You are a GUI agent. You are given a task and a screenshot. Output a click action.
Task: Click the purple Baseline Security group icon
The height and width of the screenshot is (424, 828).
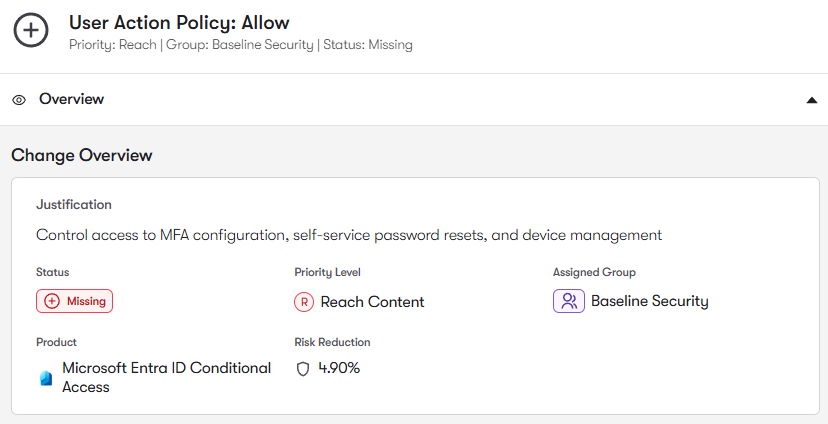tap(568, 301)
